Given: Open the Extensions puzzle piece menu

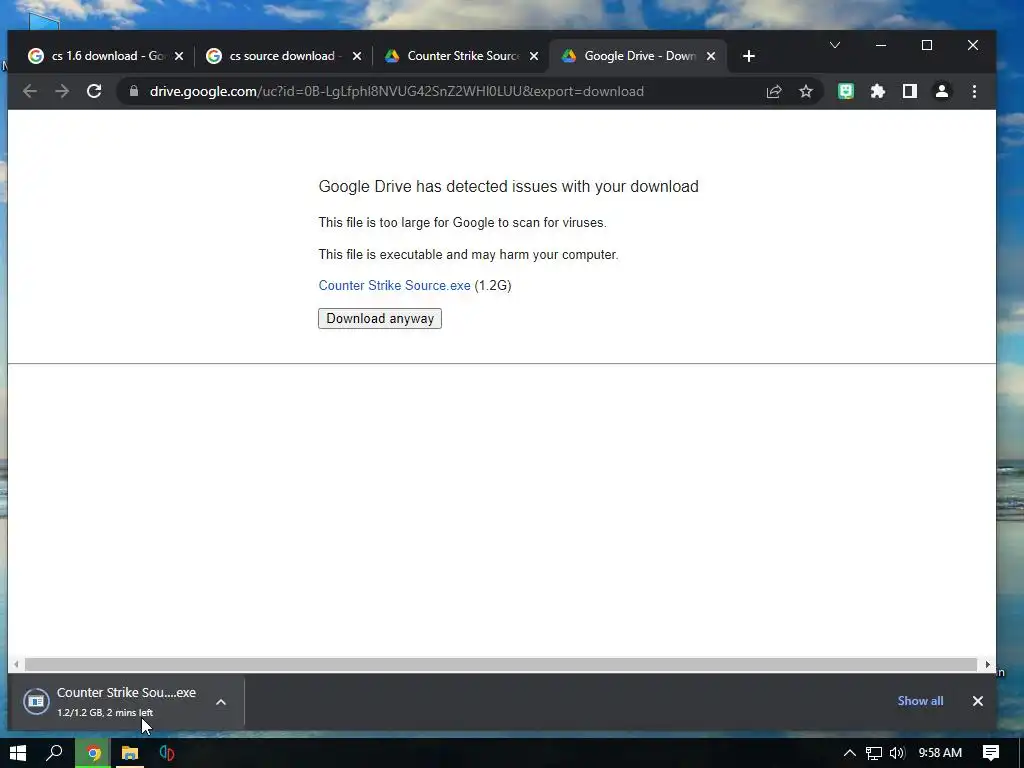Looking at the screenshot, I should 878,91.
